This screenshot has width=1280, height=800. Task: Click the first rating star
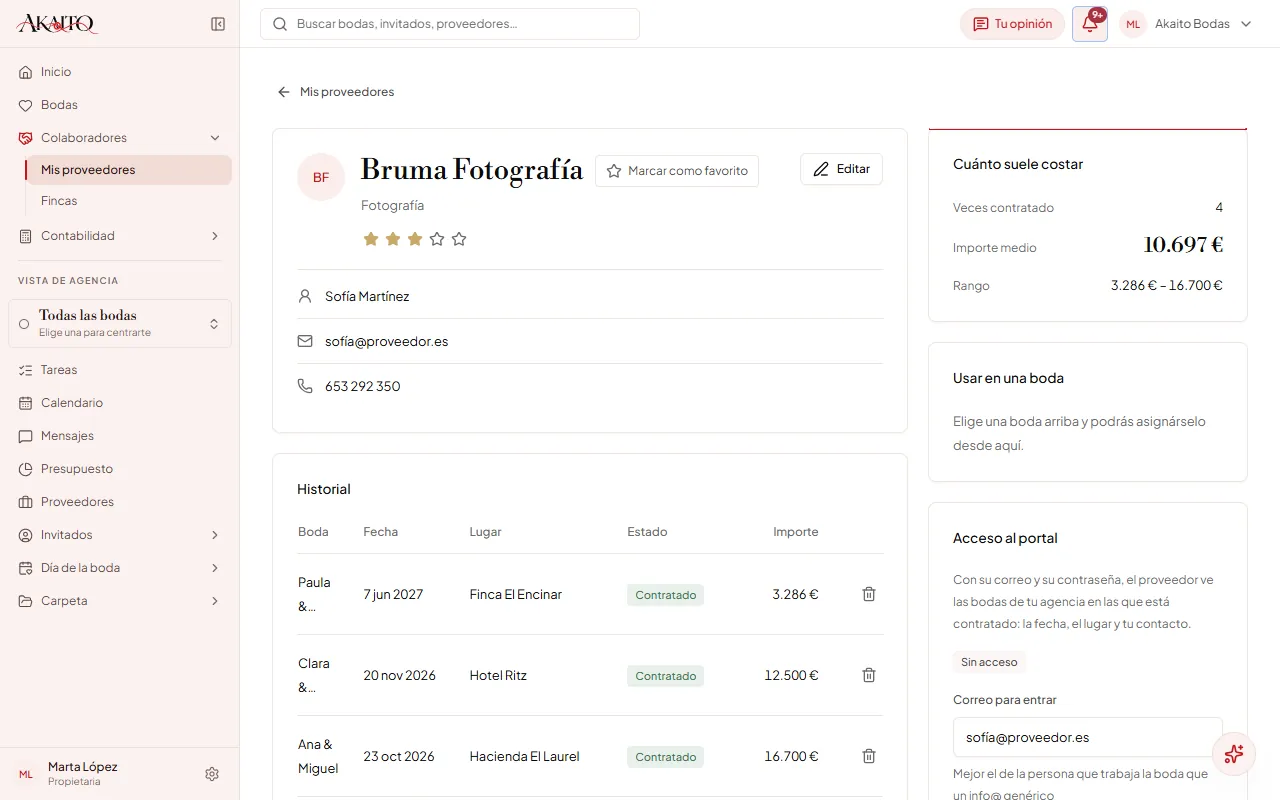371,239
